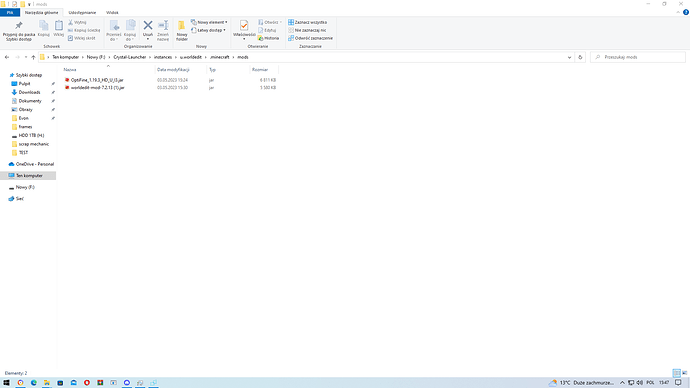
Task: Switch to details view icon in status bar
Action: [x=676, y=373]
